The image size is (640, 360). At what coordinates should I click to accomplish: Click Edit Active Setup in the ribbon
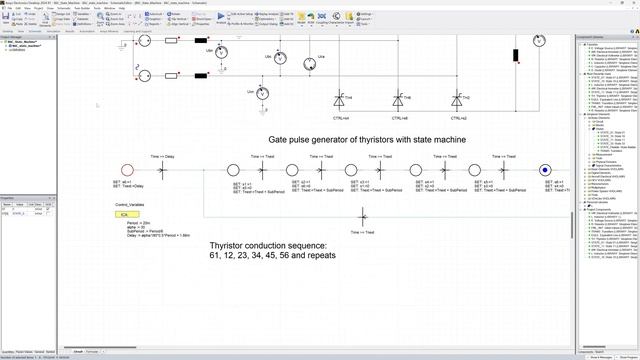(240, 14)
